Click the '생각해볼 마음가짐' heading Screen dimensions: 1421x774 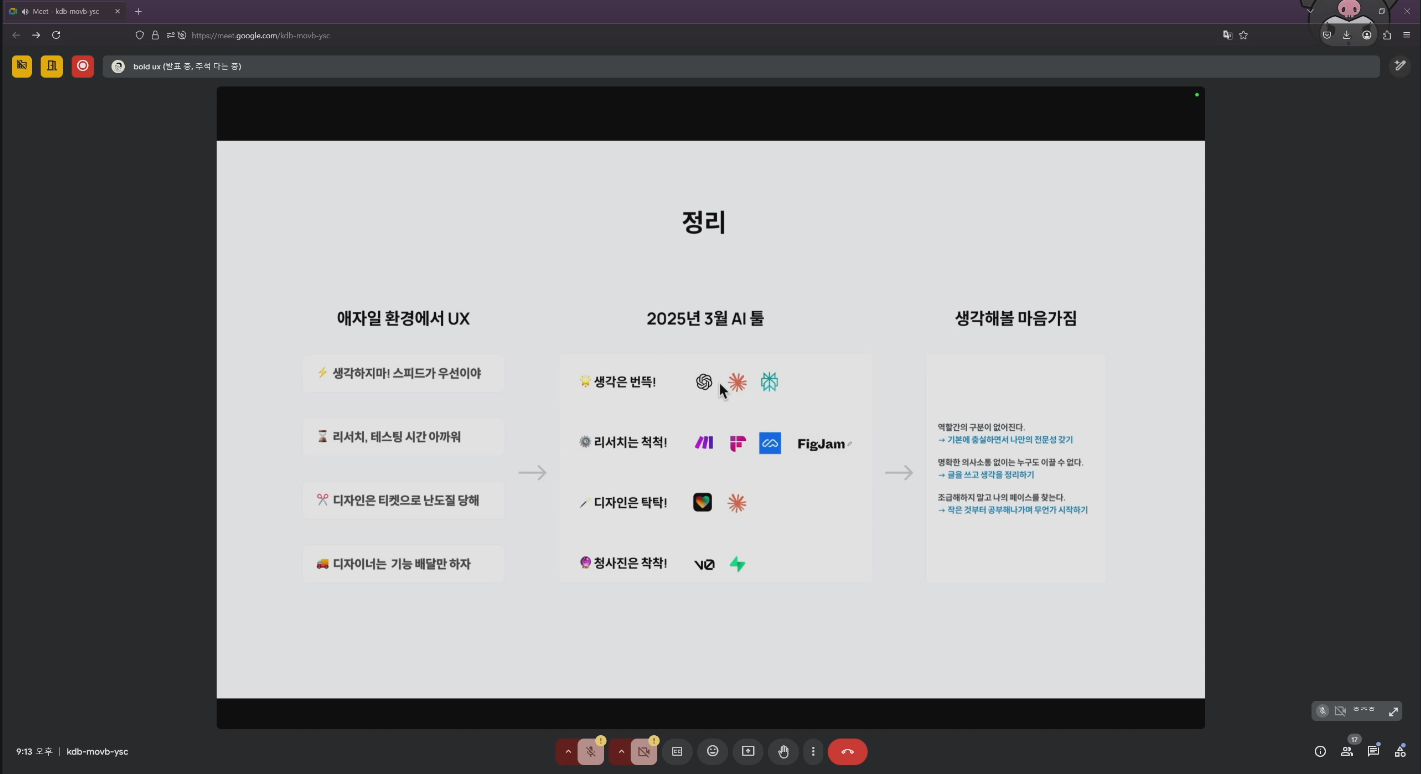pyautogui.click(x=1016, y=319)
